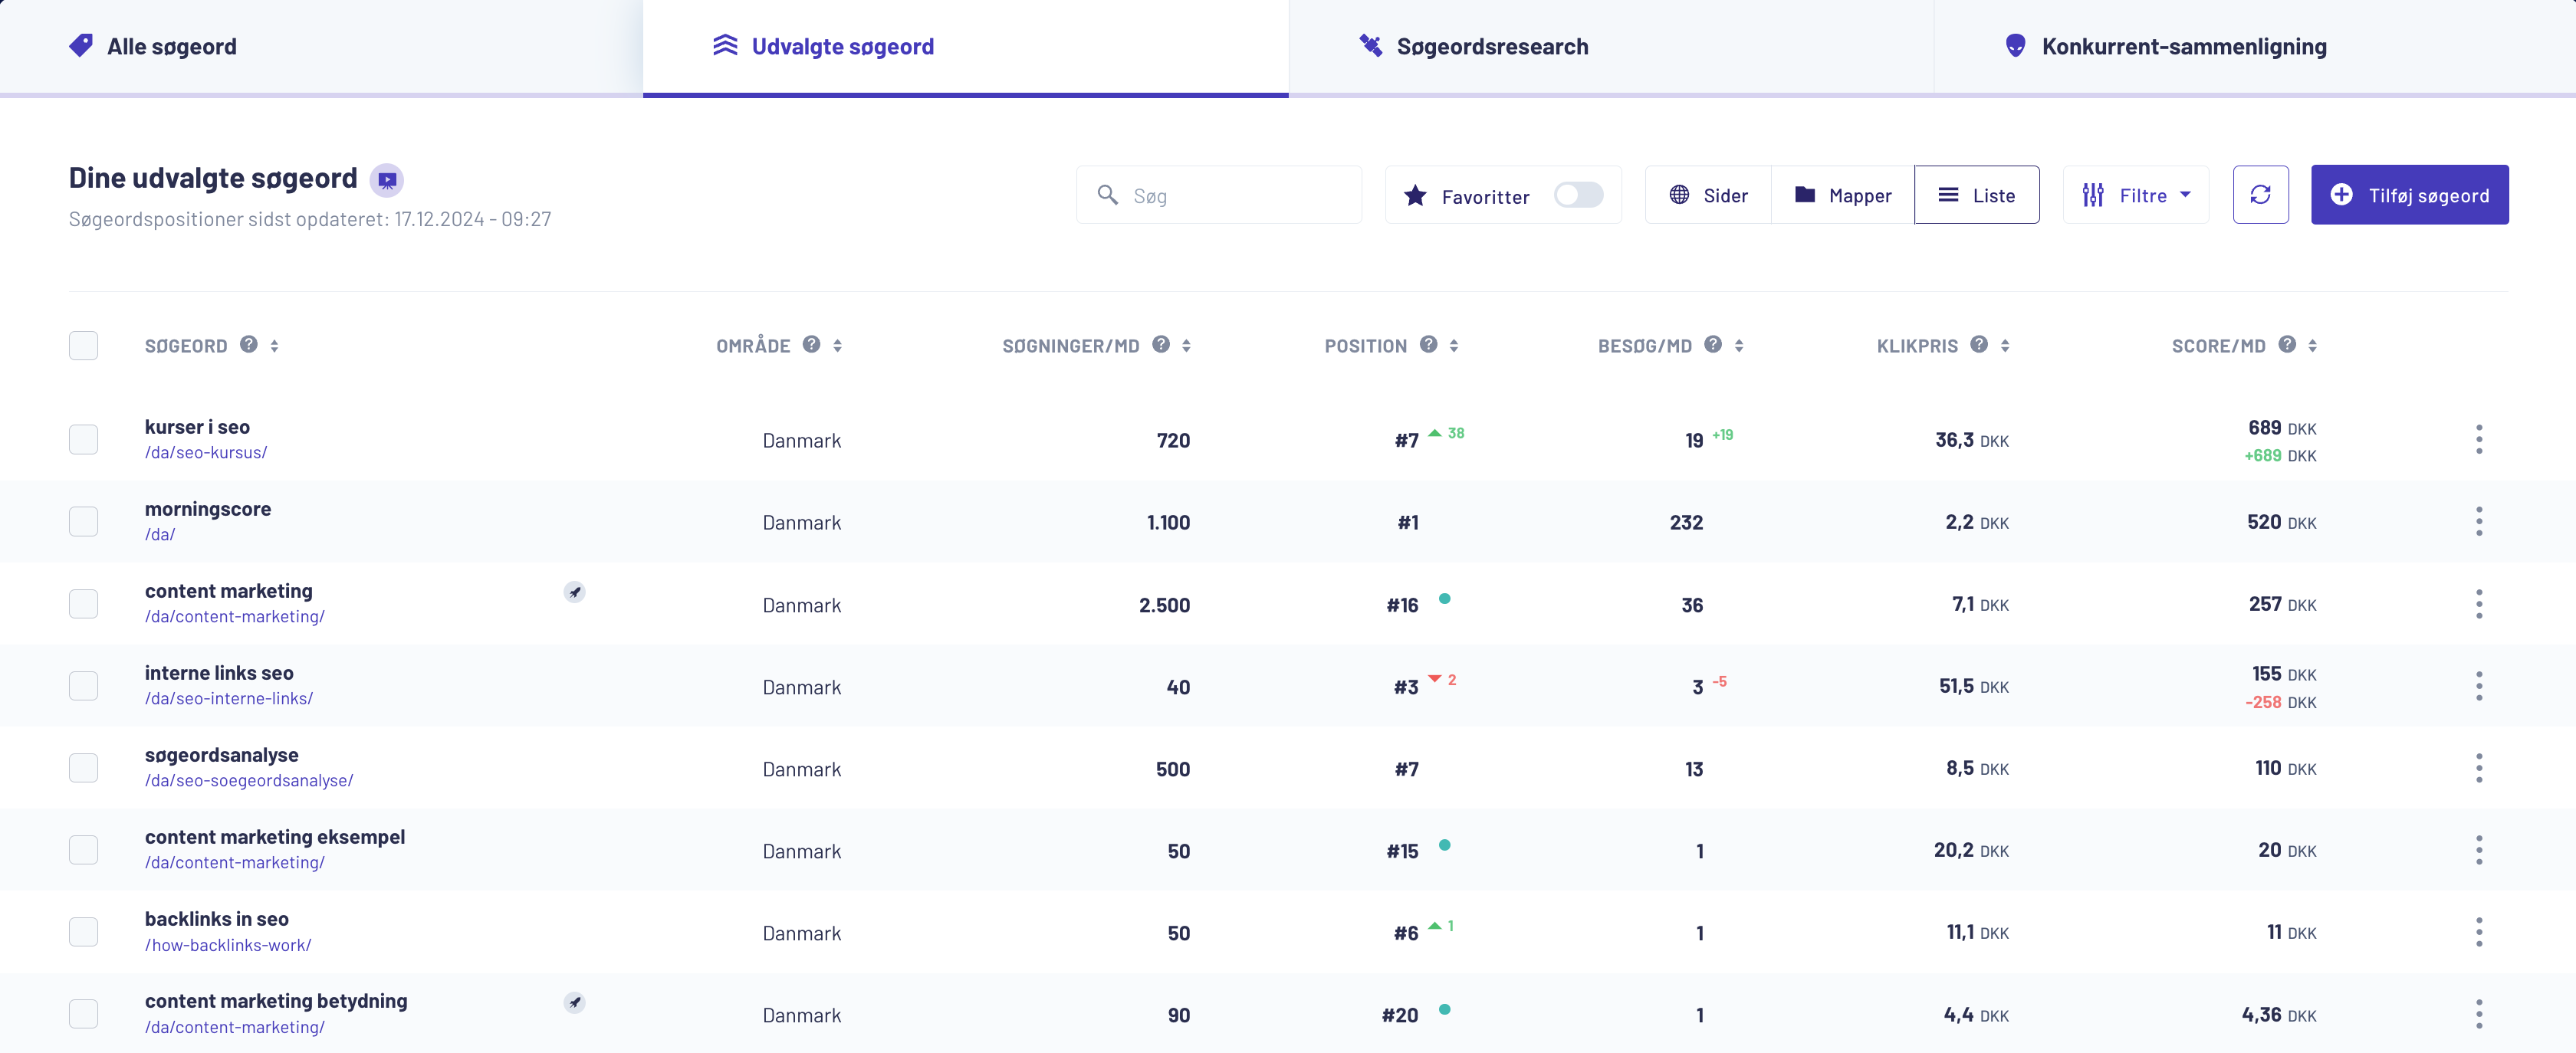Click into the Søg search field
Viewport: 2576px width, 1053px height.
tap(1218, 195)
